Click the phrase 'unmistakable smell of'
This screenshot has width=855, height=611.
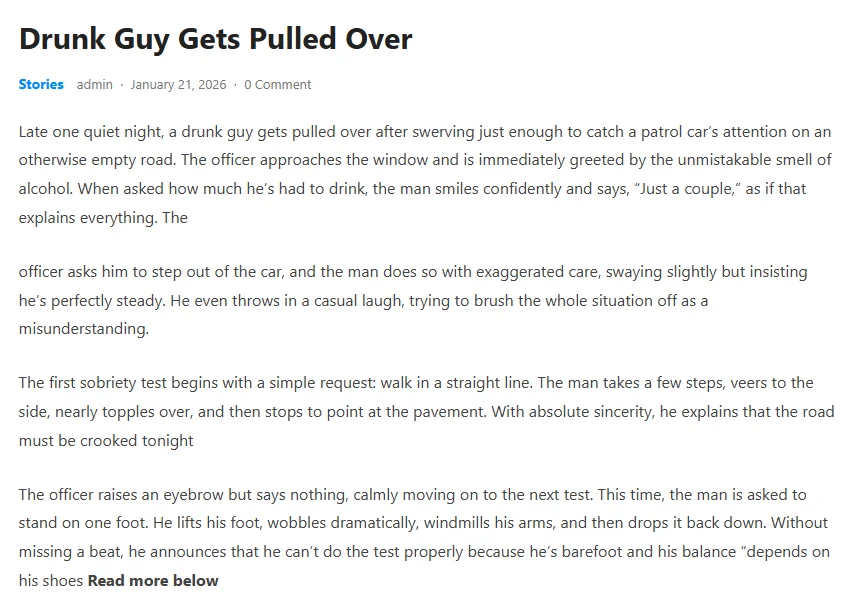tap(755, 160)
